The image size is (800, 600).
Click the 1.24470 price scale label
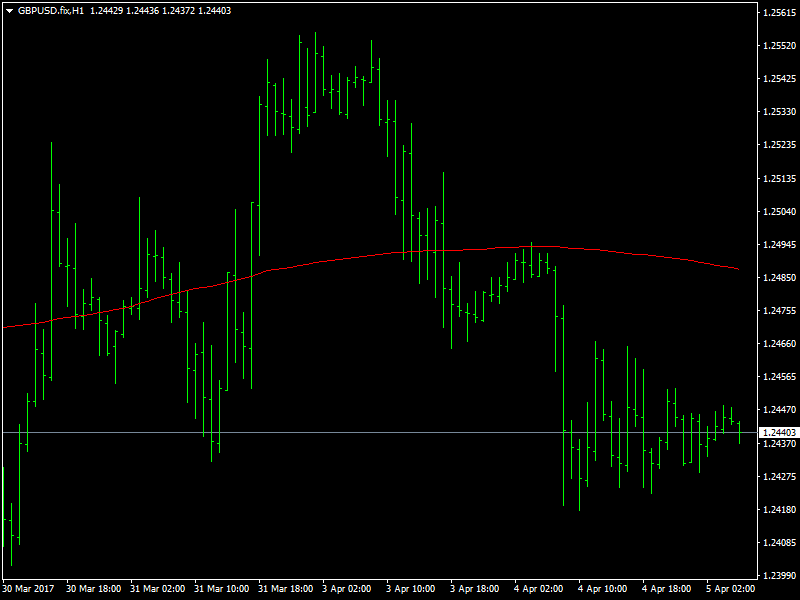[780, 410]
